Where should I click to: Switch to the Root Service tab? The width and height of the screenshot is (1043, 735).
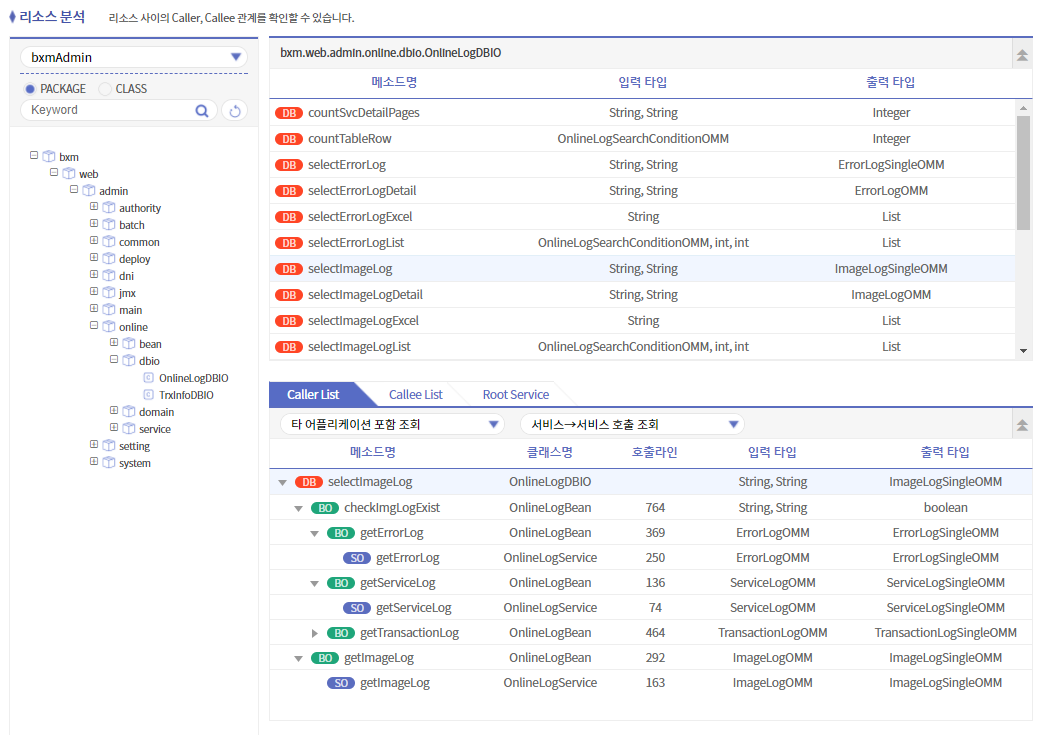coord(516,395)
